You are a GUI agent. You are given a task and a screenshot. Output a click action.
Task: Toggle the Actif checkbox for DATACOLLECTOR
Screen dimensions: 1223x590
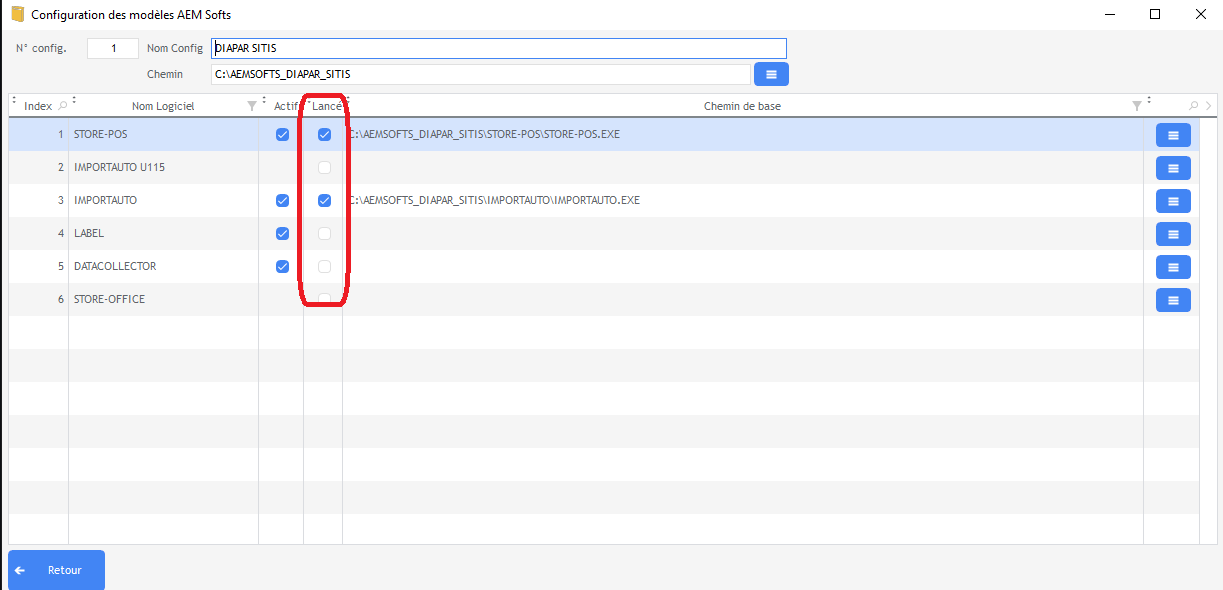coord(282,267)
